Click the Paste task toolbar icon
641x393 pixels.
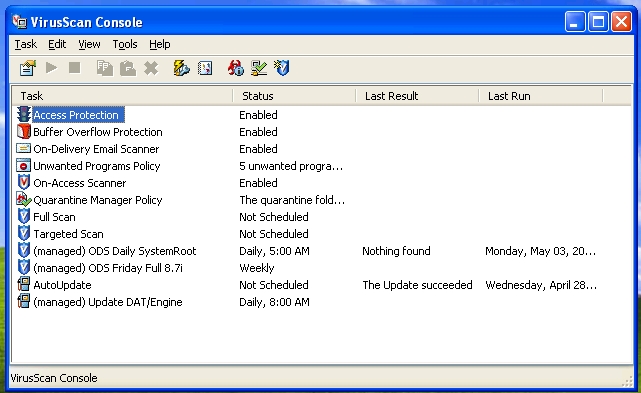[128, 68]
